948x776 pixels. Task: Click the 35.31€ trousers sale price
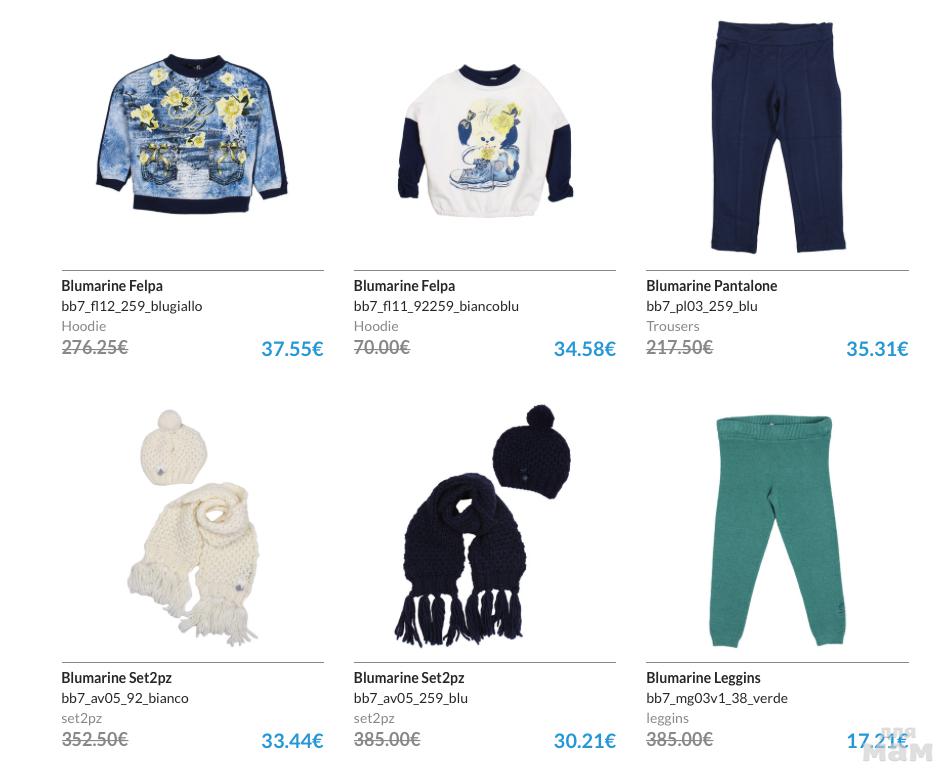pos(877,349)
